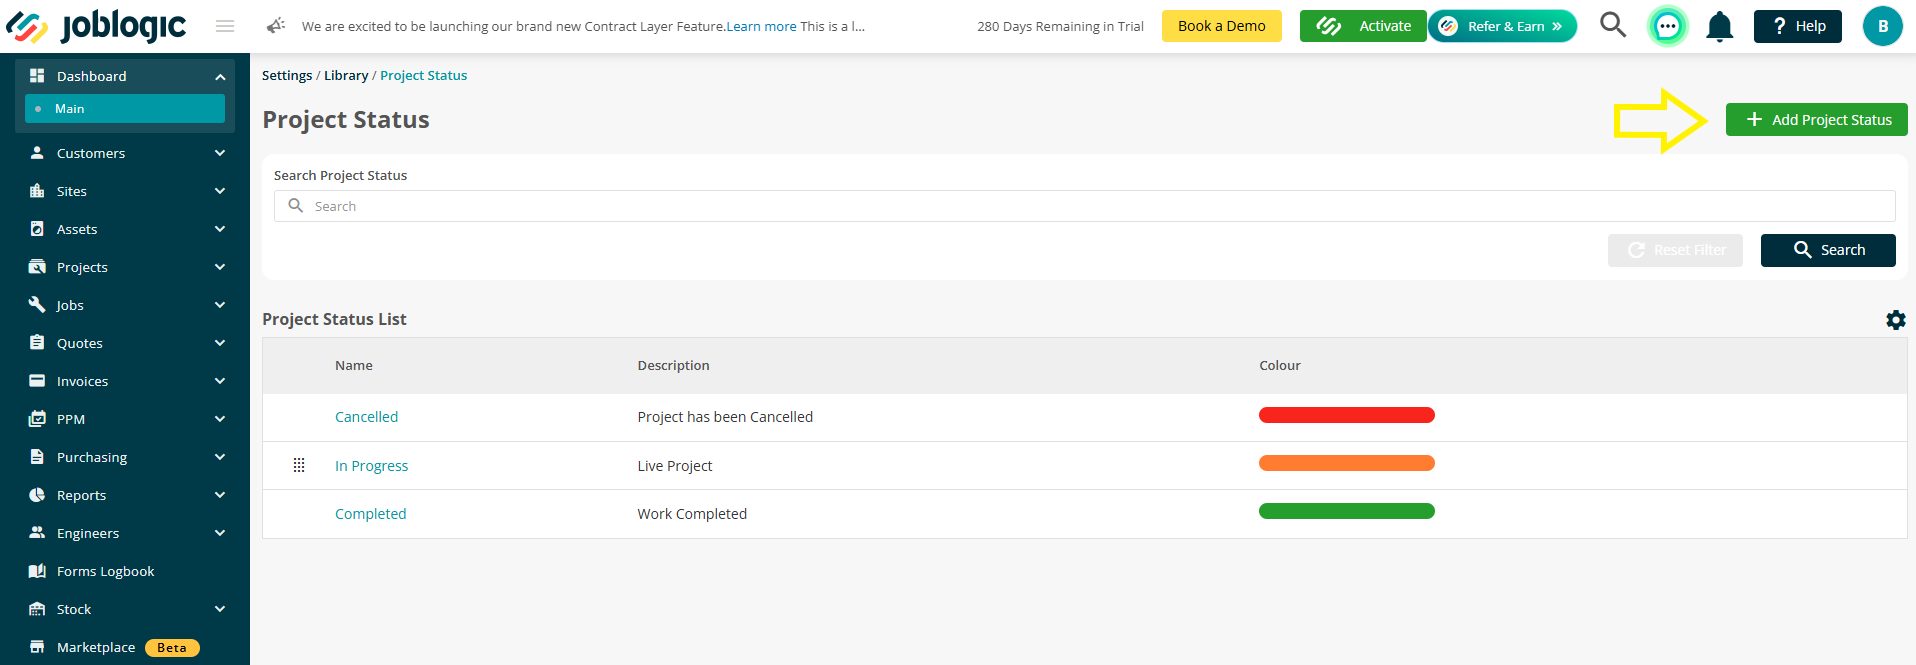This screenshot has height=665, width=1916.
Task: Click Refer & Earn button
Action: [1503, 26]
